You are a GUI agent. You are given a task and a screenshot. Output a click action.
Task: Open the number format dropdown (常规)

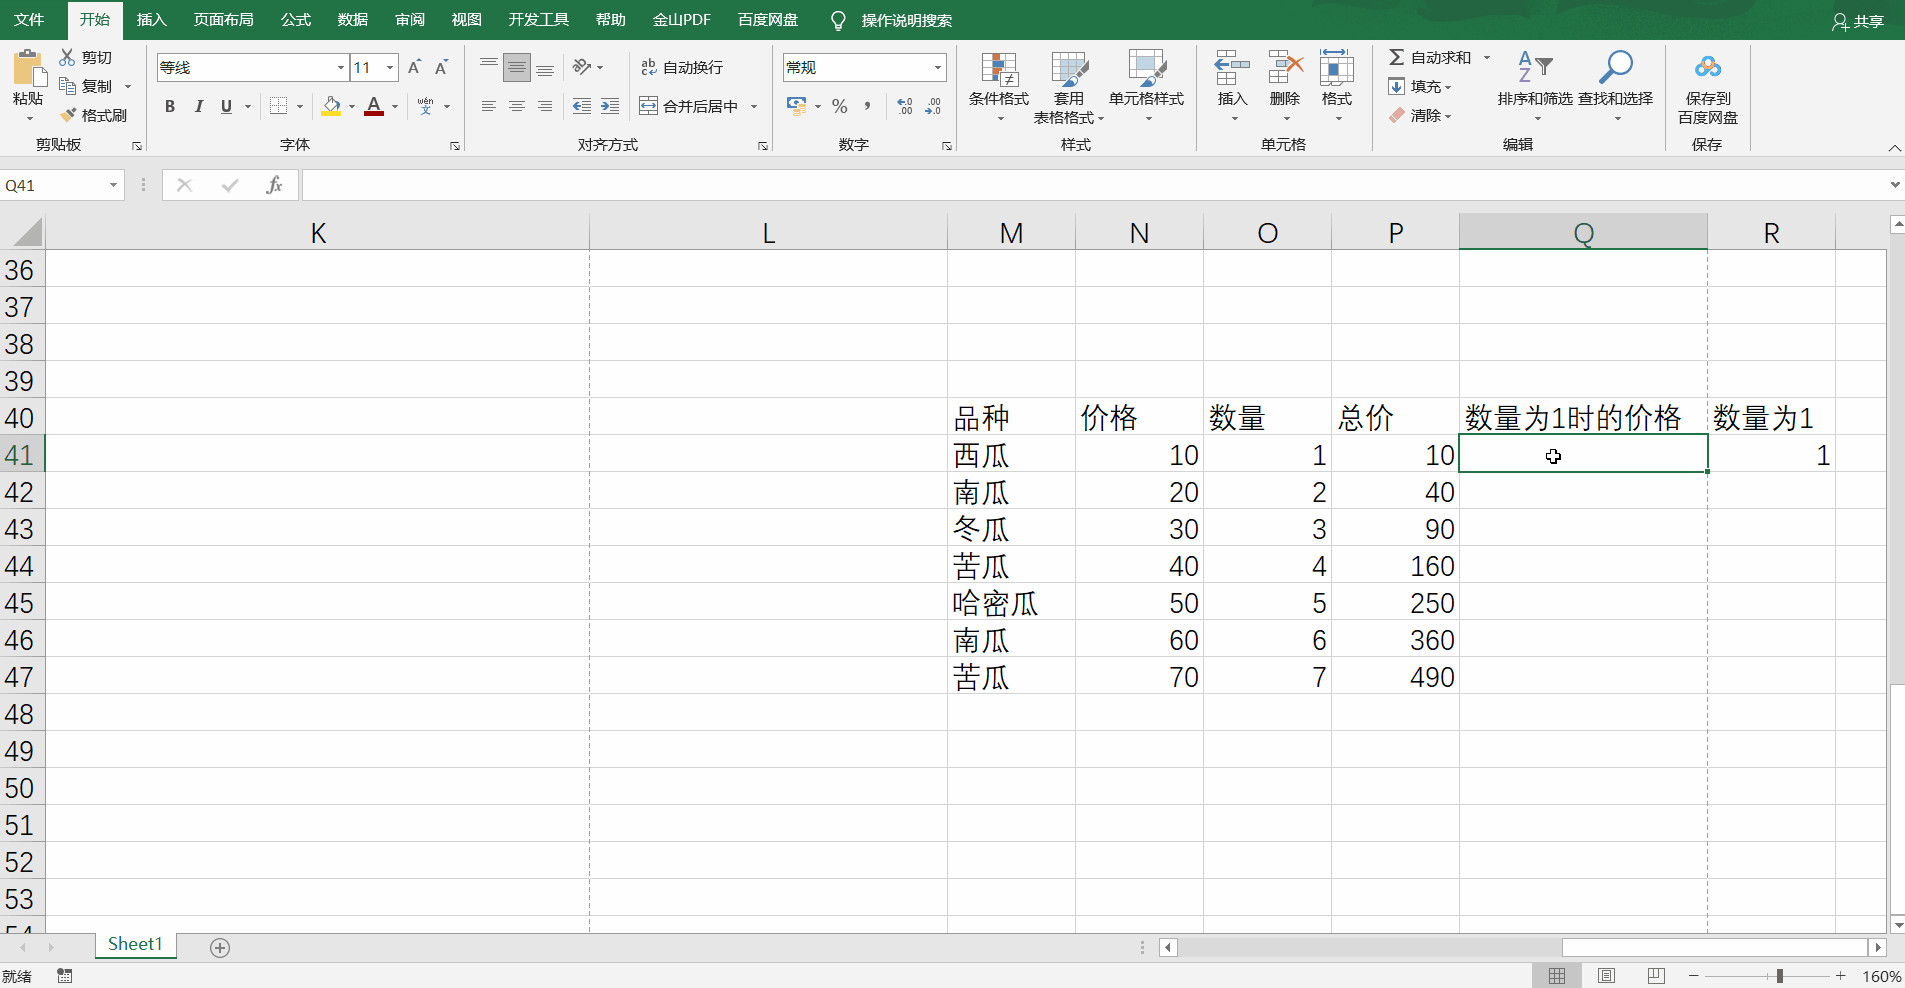pyautogui.click(x=937, y=68)
